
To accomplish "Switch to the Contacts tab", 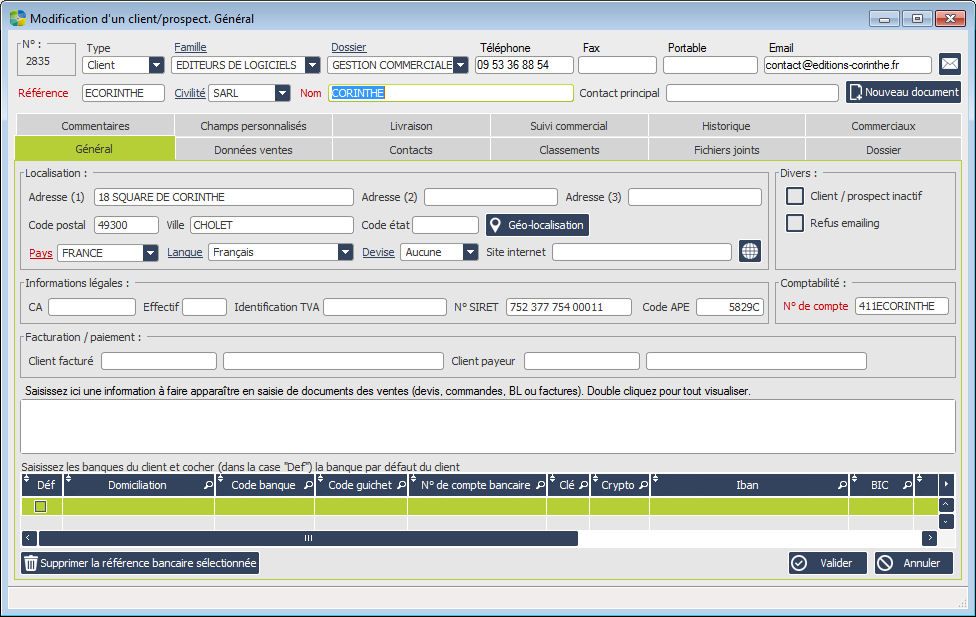I will (411, 150).
